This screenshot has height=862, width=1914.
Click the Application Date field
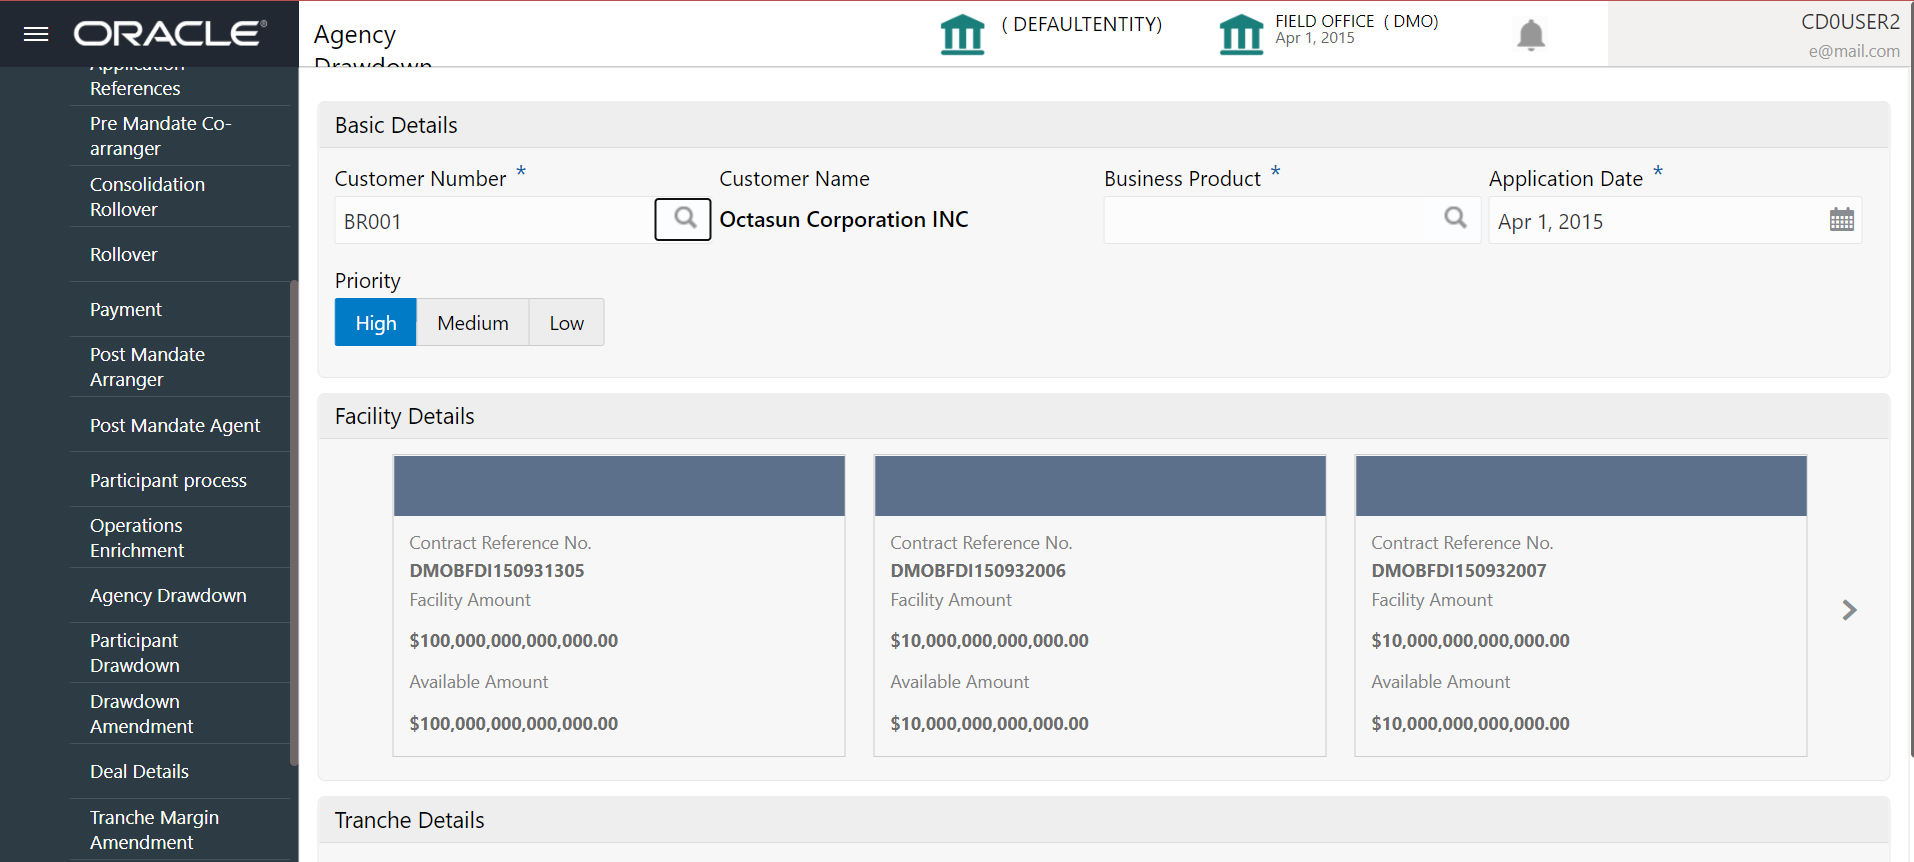coord(1675,220)
